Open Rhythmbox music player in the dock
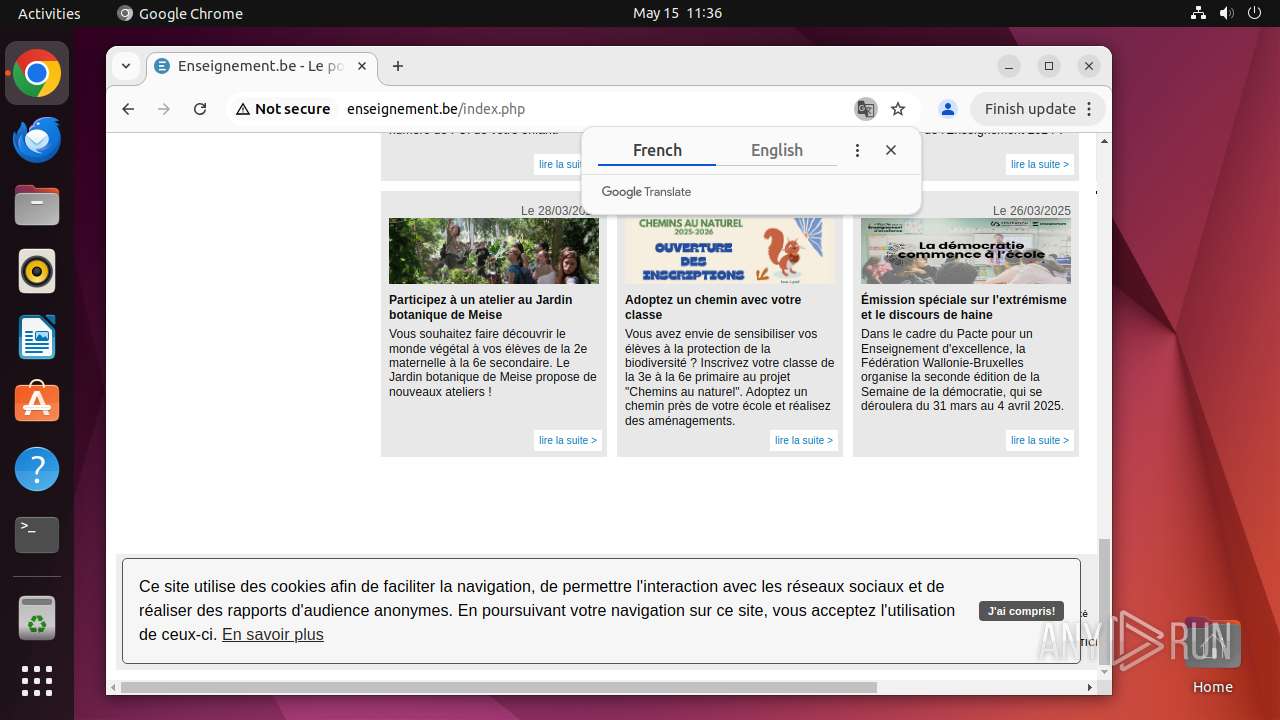This screenshot has width=1280, height=720. click(37, 271)
